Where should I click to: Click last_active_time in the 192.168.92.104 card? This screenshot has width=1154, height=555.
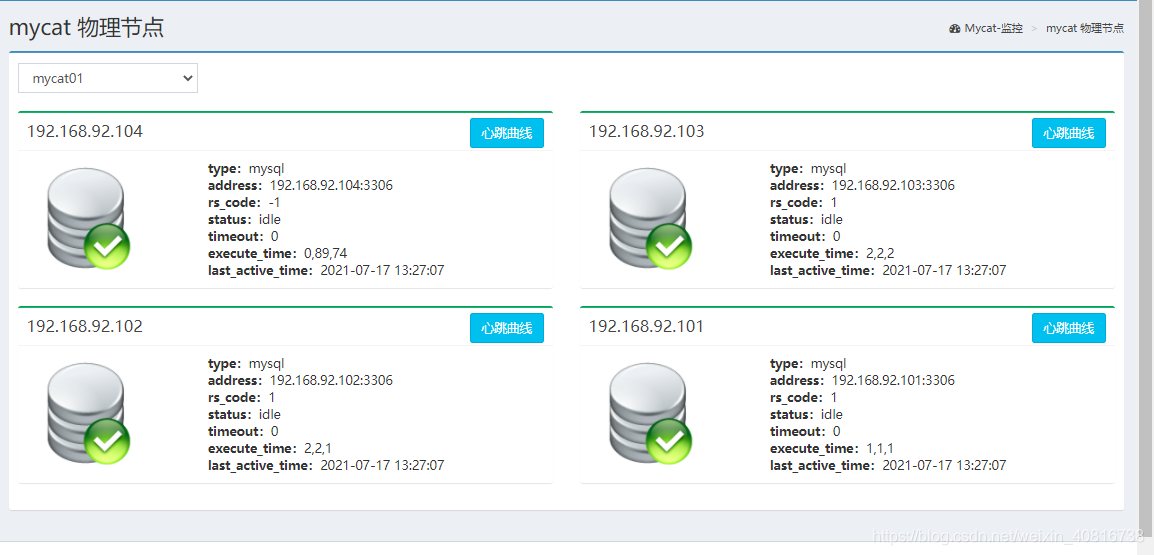pos(326,271)
